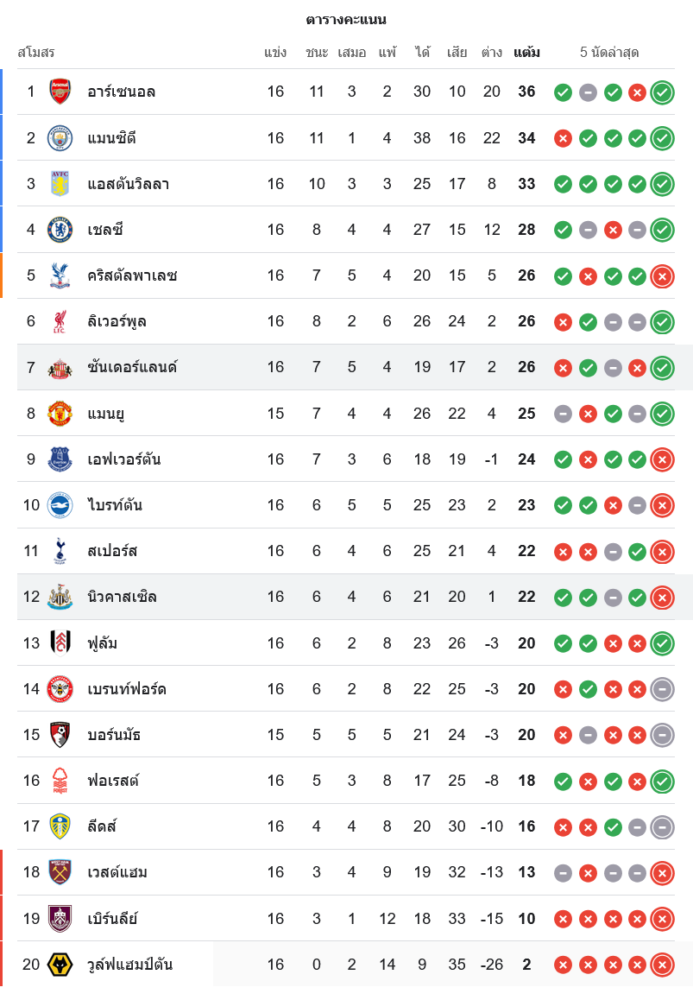
Task: Open the เอฟเวอร์ตัน team link
Action: 124,460
